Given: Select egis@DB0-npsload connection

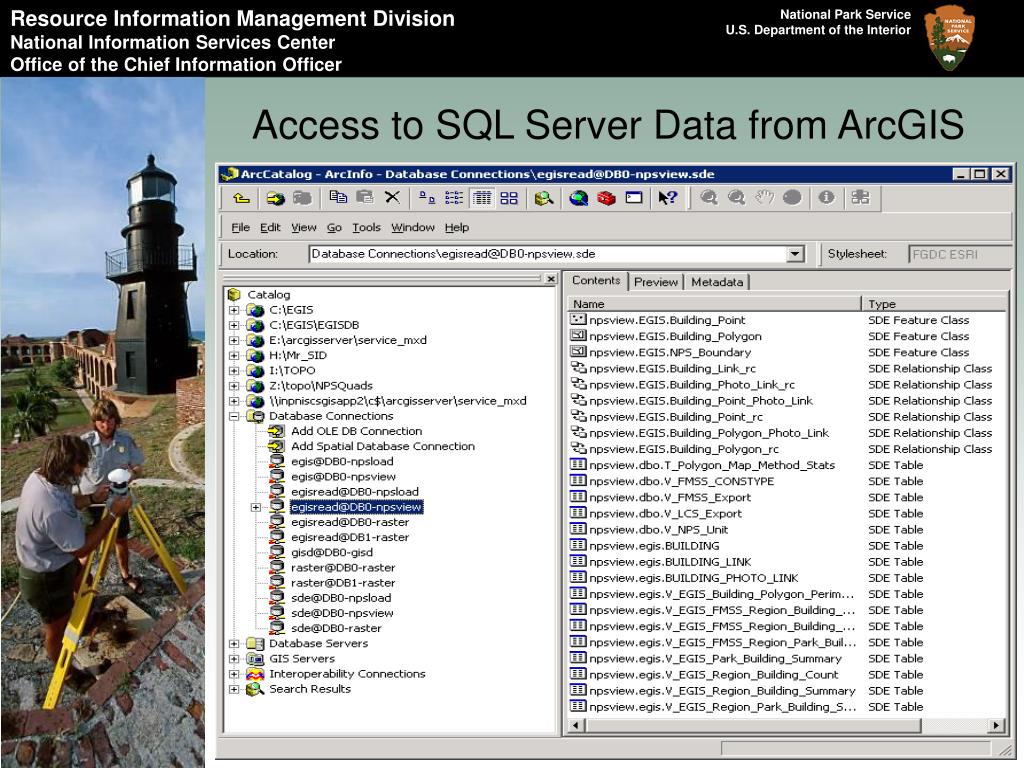Looking at the screenshot, I should 342,462.
